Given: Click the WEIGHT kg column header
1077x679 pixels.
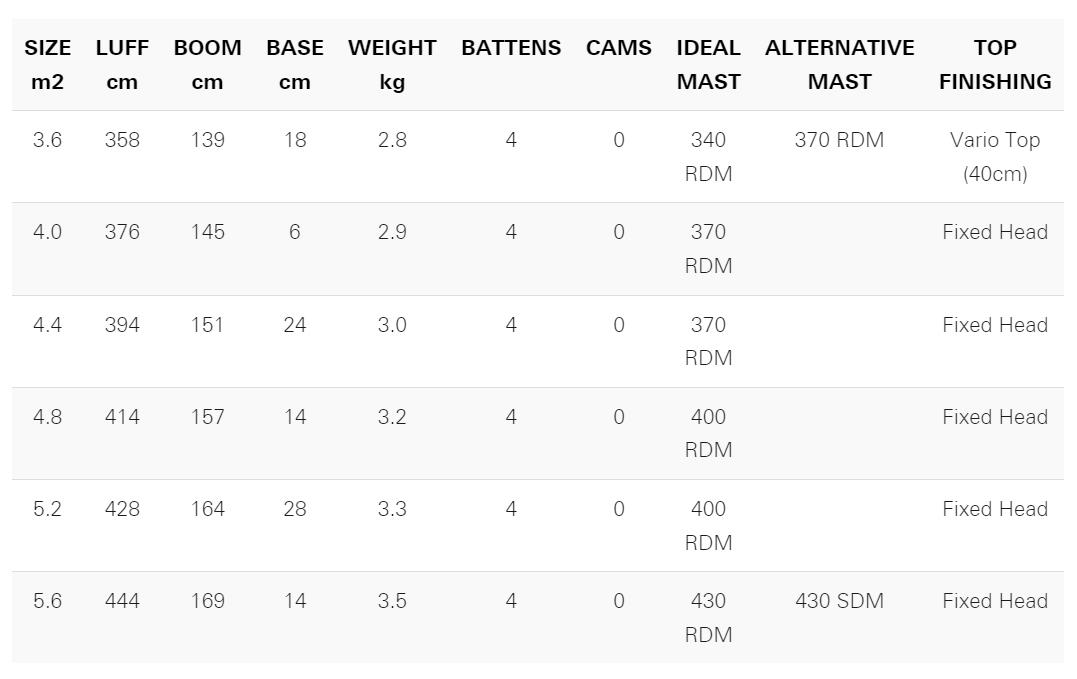Looking at the screenshot, I should [x=392, y=65].
